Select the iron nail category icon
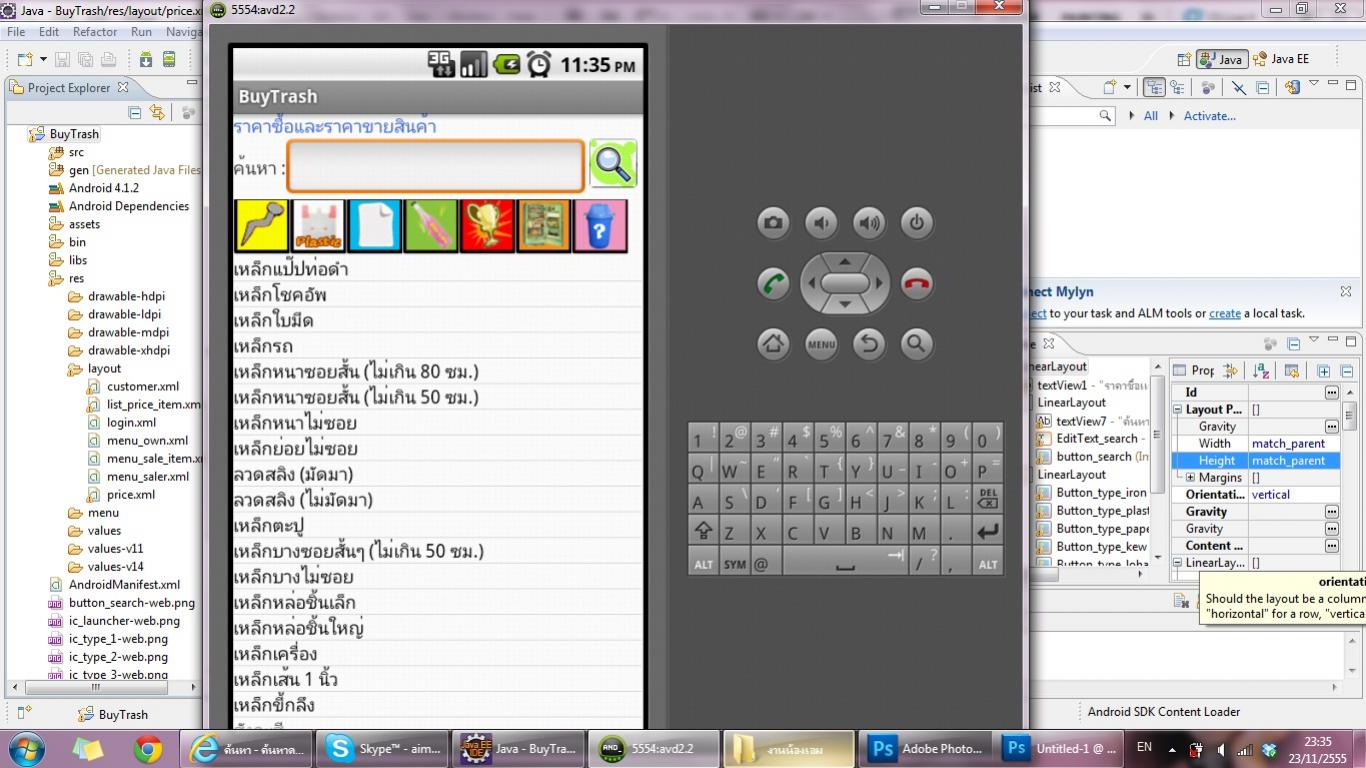The height and width of the screenshot is (768, 1366). click(261, 226)
